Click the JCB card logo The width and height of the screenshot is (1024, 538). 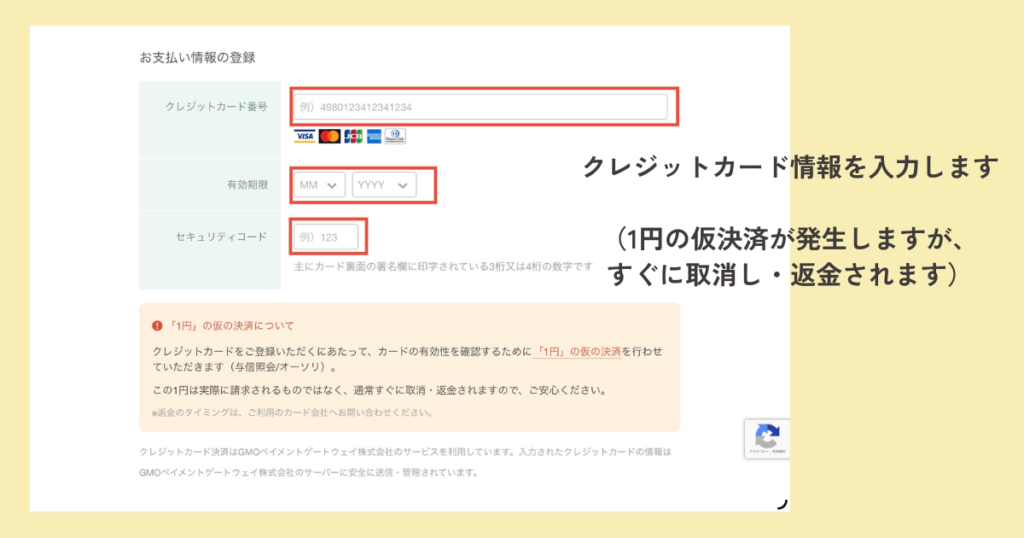pos(352,136)
